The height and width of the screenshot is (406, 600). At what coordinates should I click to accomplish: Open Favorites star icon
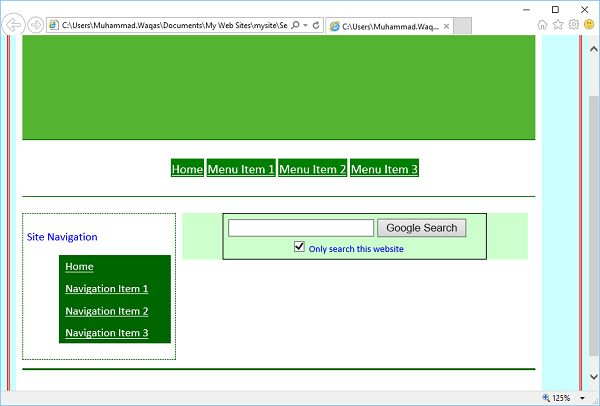click(558, 24)
